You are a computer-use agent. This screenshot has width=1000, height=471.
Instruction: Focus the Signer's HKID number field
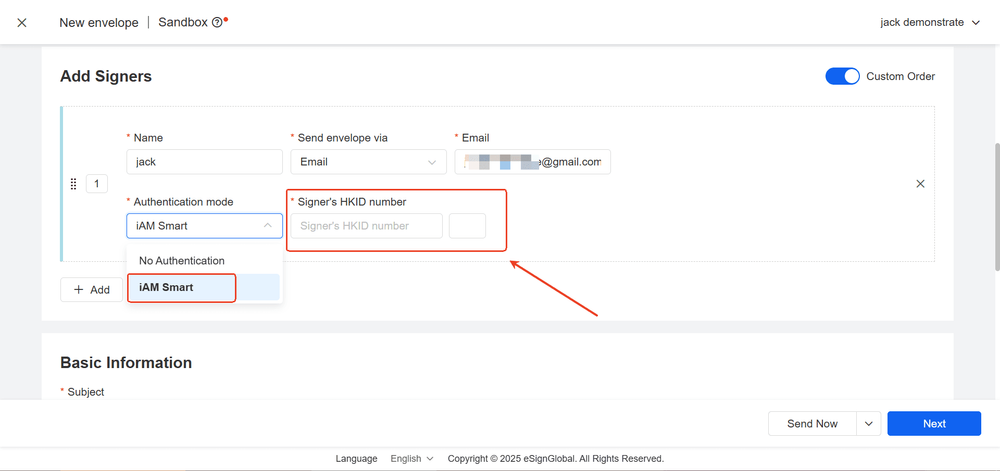[x=366, y=226]
